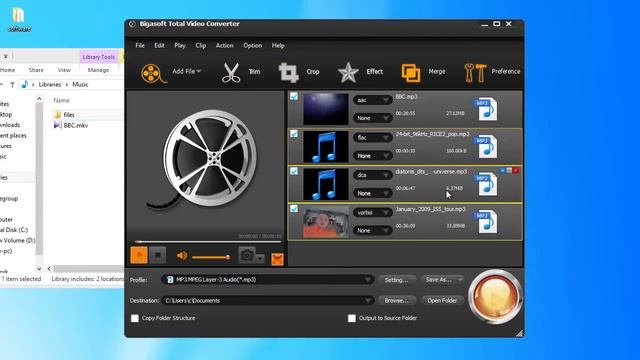Toggle full screen preview orange icon
This screenshot has width=640, height=360.
[x=277, y=259]
